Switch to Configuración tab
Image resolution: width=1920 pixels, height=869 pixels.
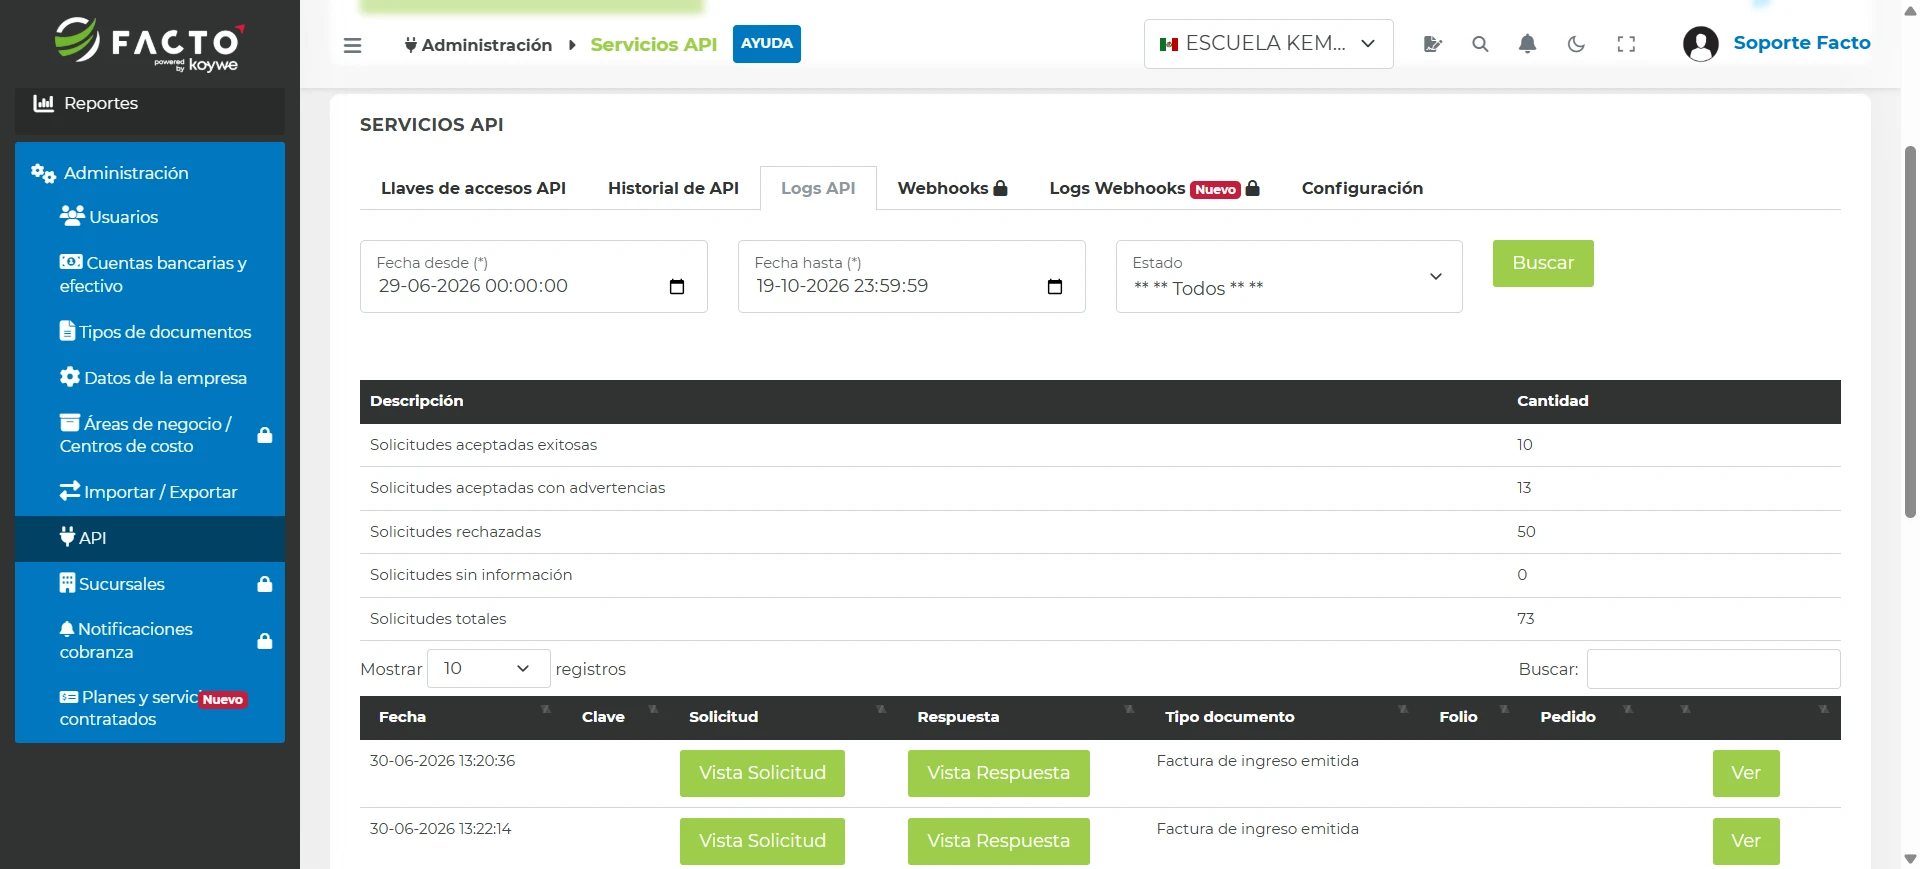click(x=1362, y=188)
